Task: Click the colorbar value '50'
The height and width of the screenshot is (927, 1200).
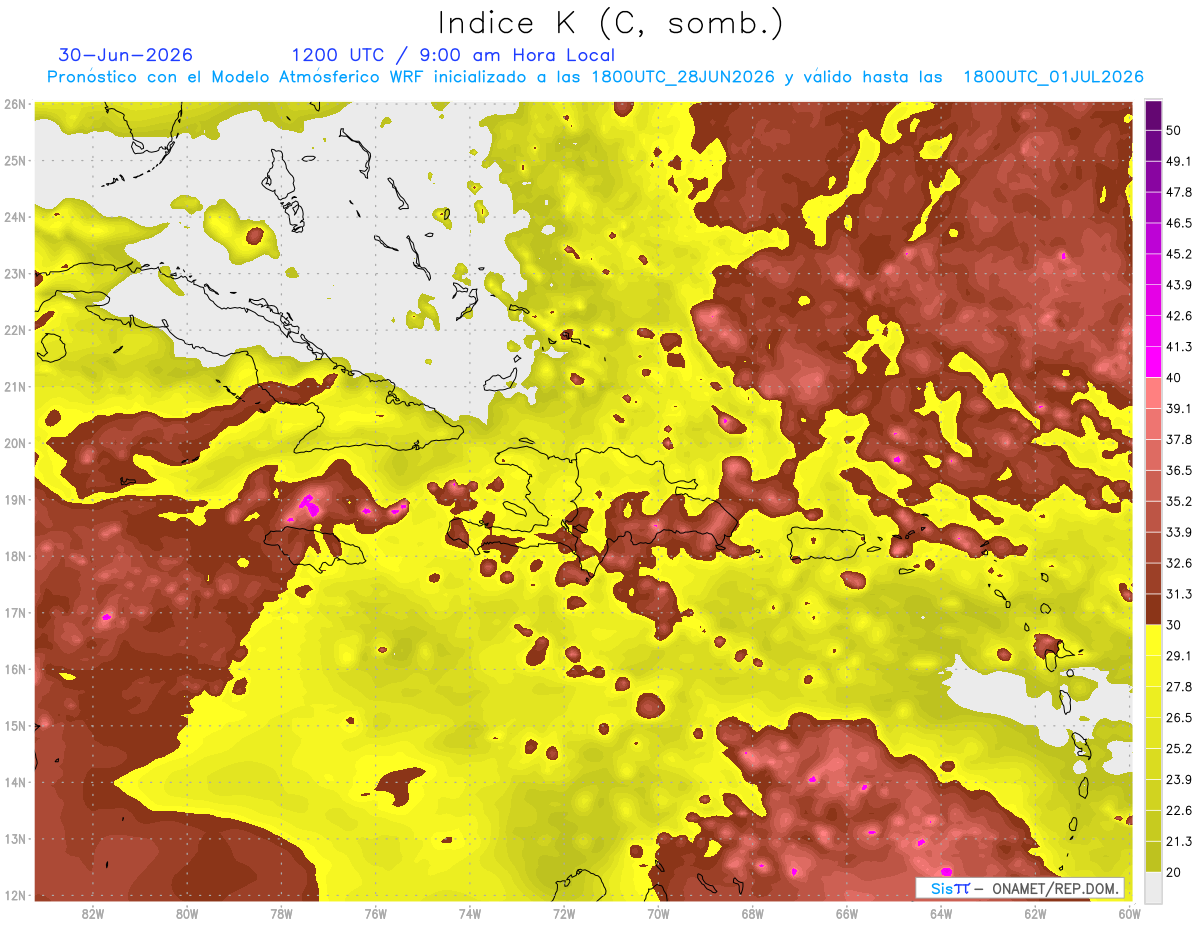Action: (x=1176, y=130)
